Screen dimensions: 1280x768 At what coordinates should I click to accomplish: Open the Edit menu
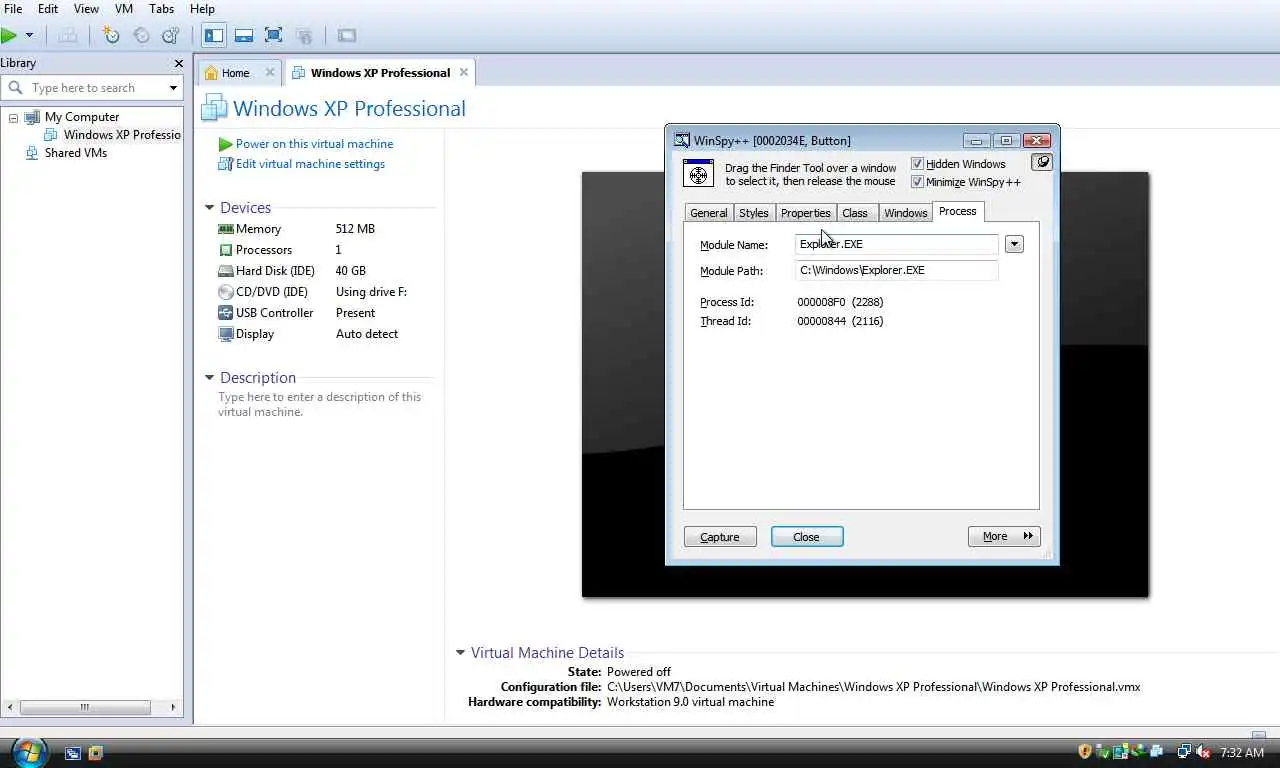pyautogui.click(x=48, y=9)
